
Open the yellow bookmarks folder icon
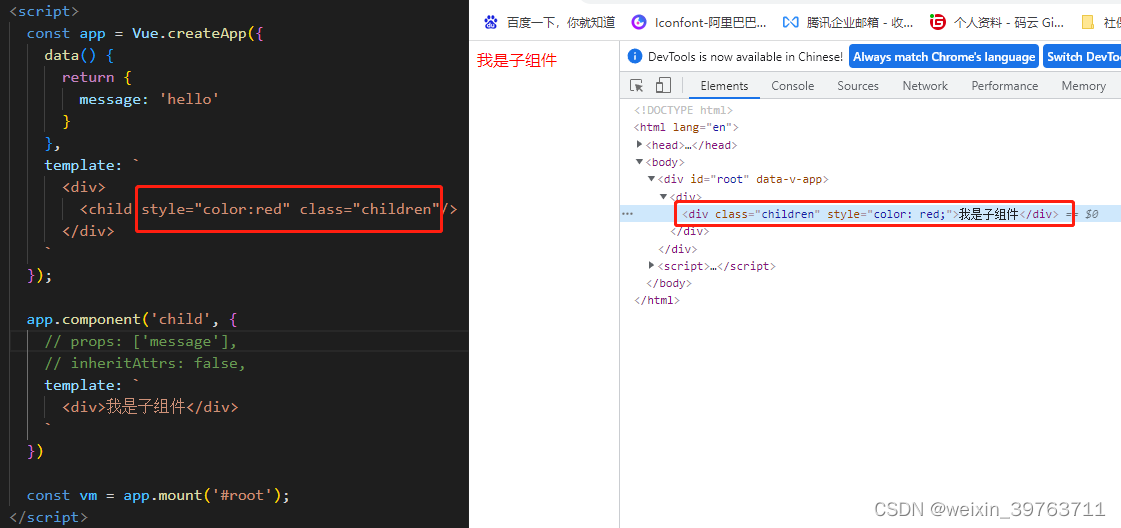pyautogui.click(x=1088, y=22)
